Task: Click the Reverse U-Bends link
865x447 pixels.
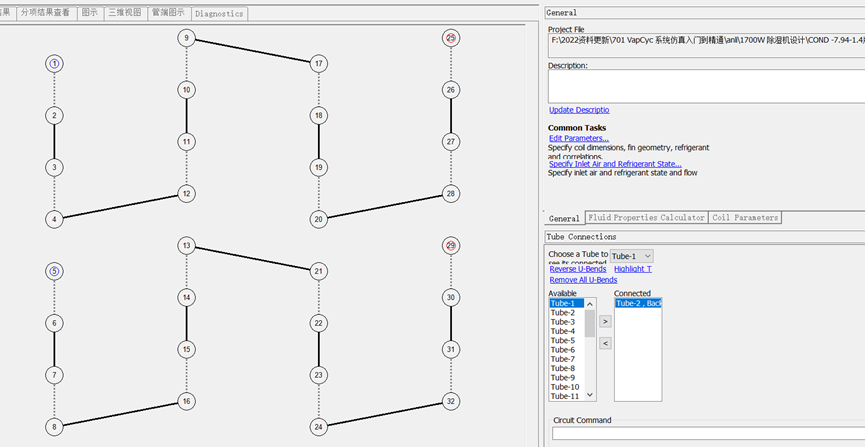Action: 578,269
